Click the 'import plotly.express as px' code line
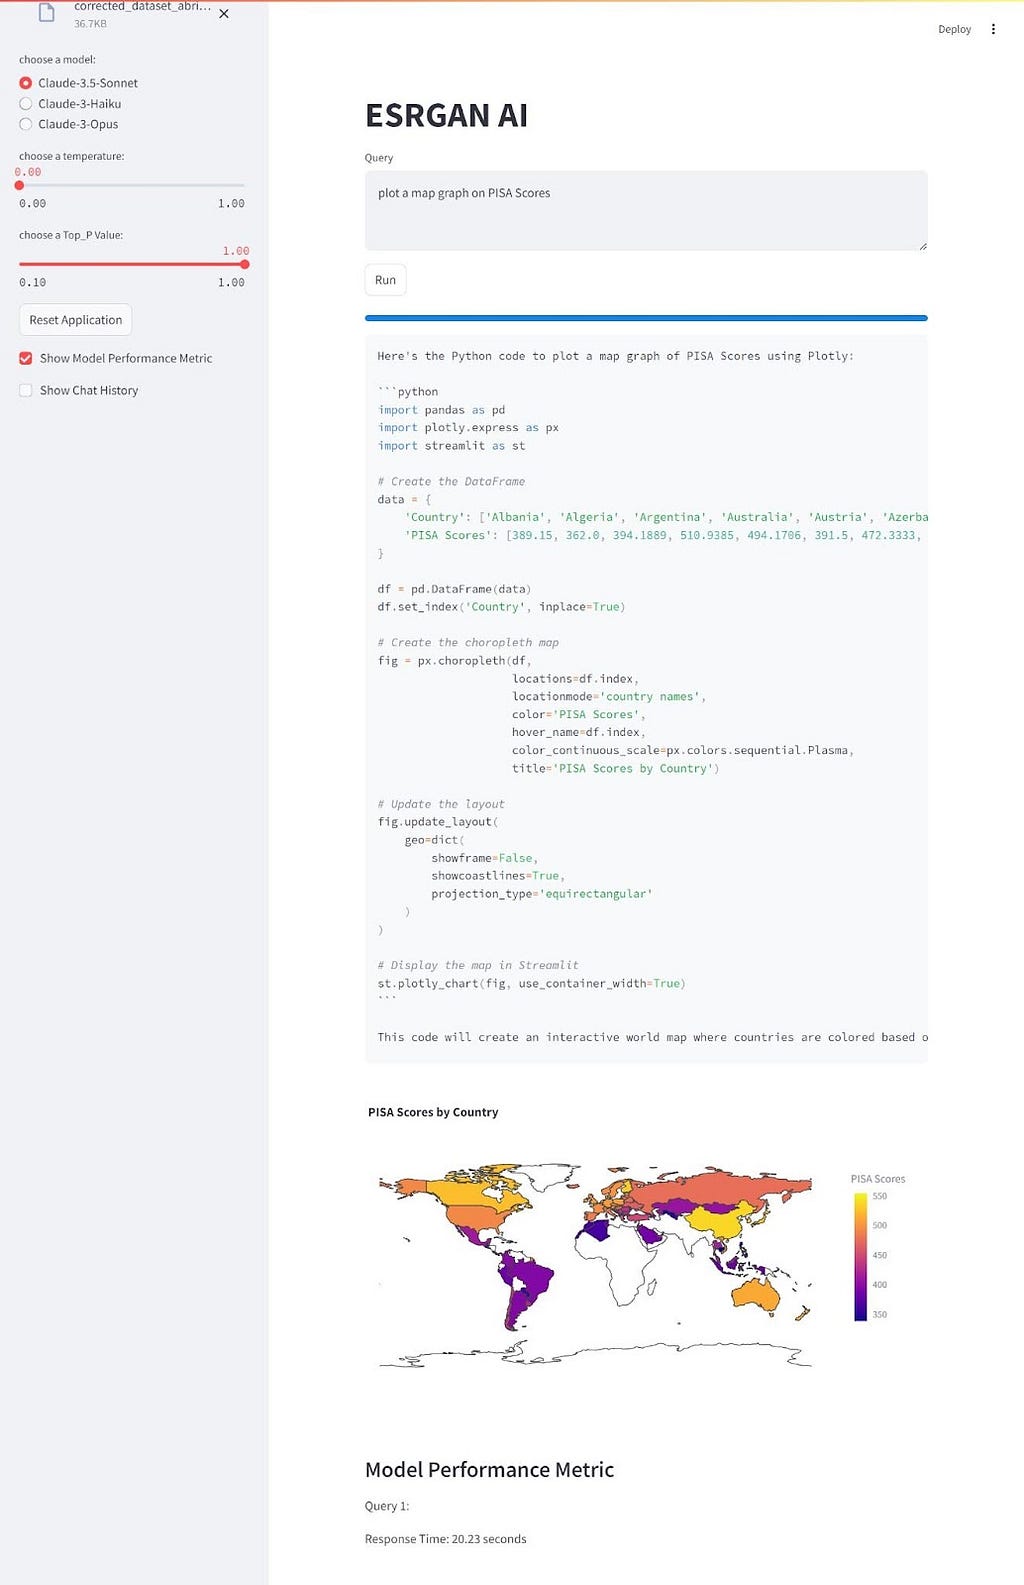The width and height of the screenshot is (1024, 1585). (468, 428)
